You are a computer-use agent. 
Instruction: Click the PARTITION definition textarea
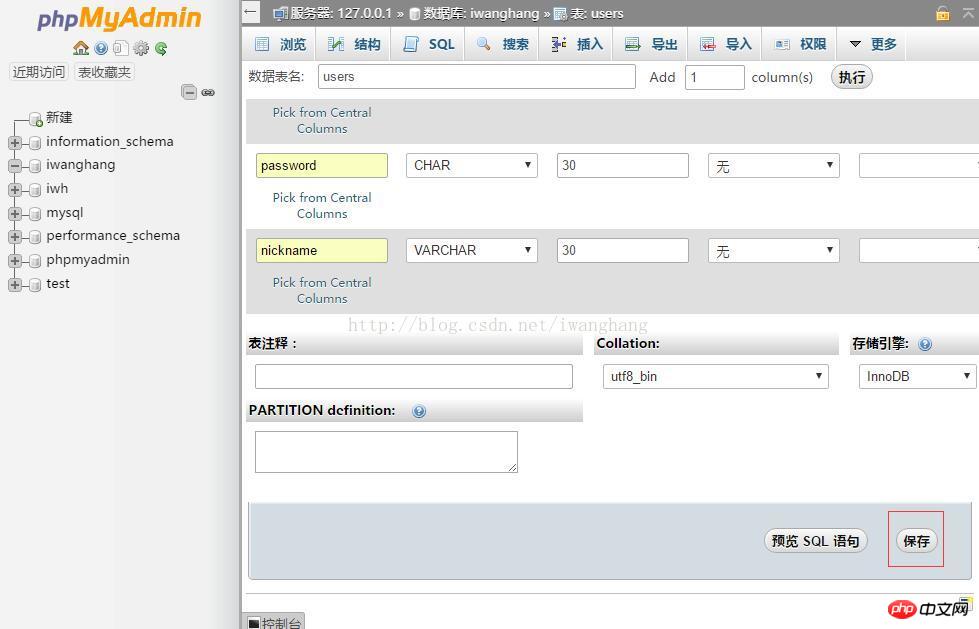(386, 452)
